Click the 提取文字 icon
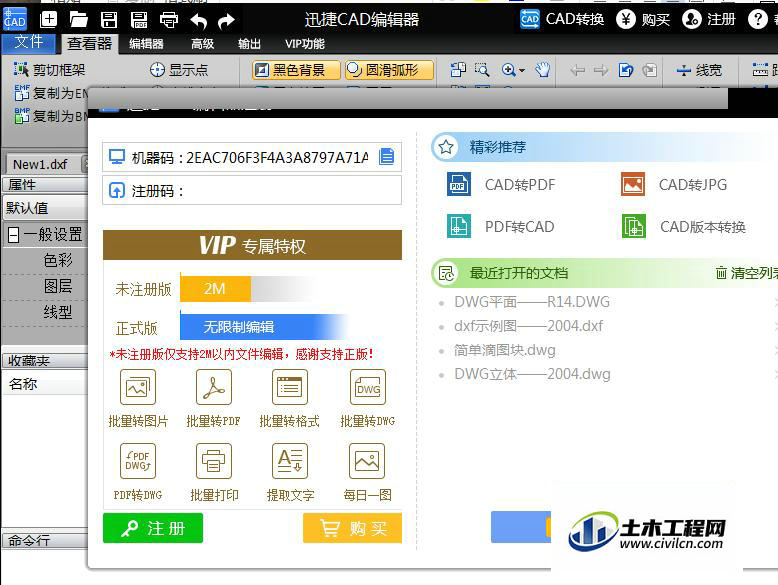The image size is (778, 585). pos(290,461)
